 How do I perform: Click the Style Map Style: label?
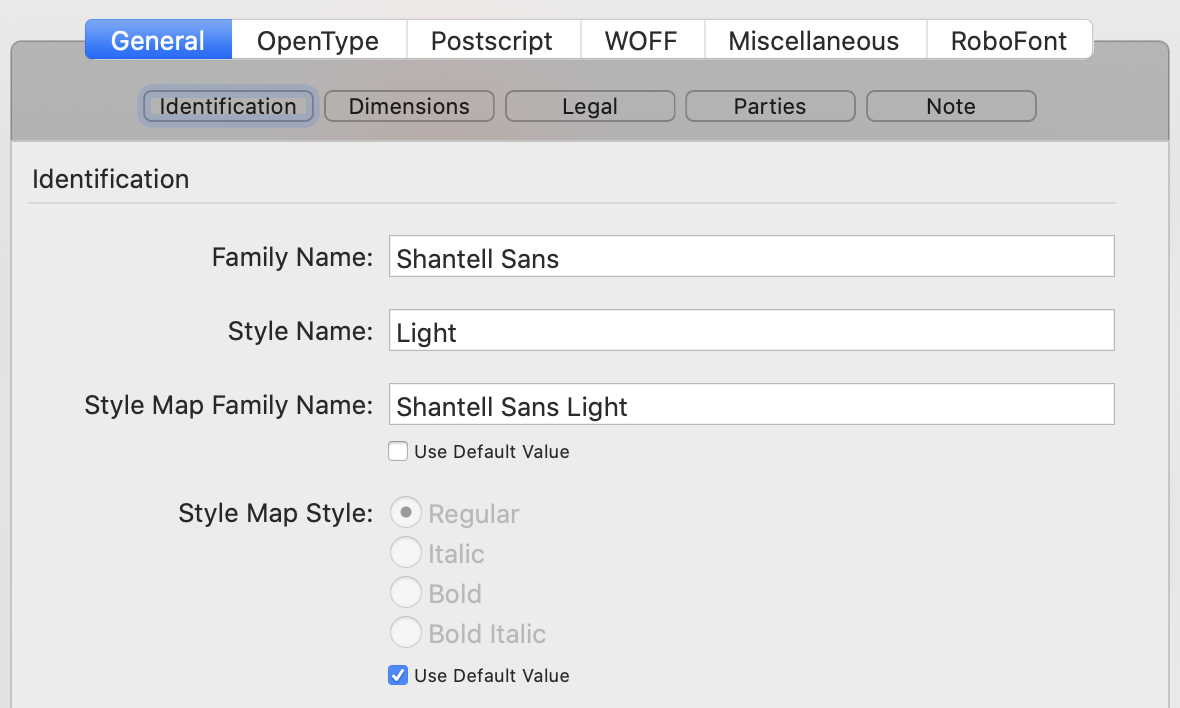click(275, 513)
